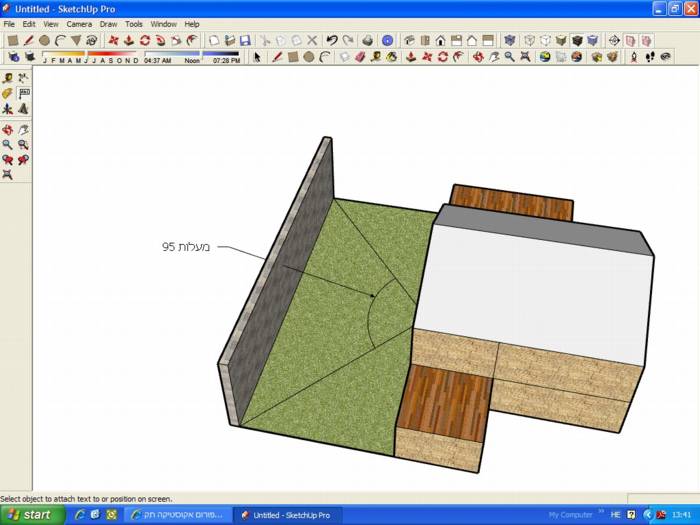Switch to Iso standard view

[409, 41]
